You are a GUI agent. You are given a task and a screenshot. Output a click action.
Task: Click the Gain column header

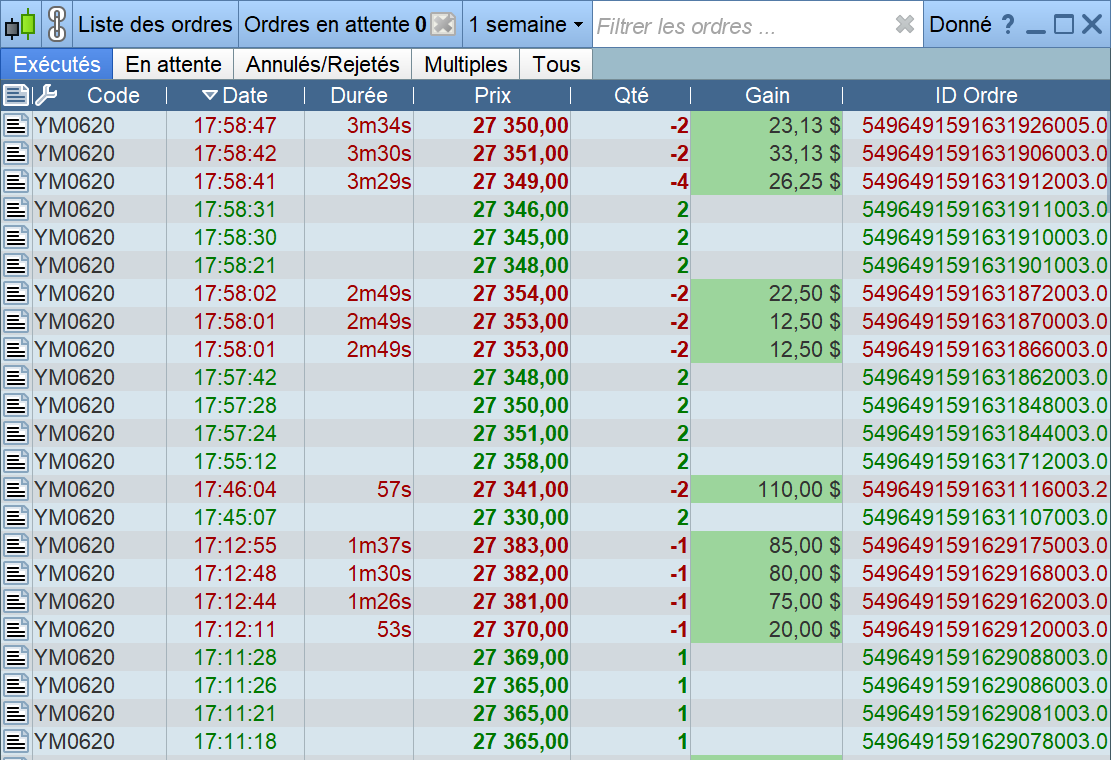767,96
